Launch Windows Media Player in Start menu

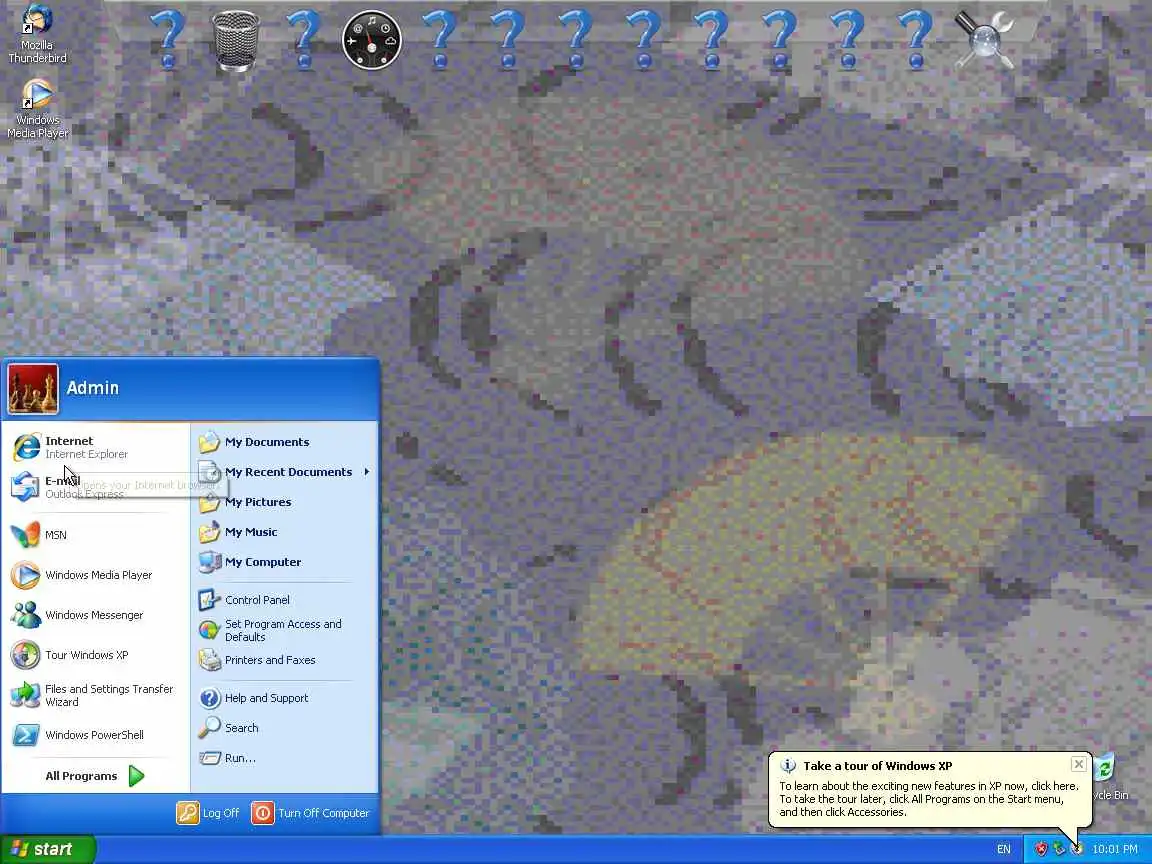(x=96, y=575)
